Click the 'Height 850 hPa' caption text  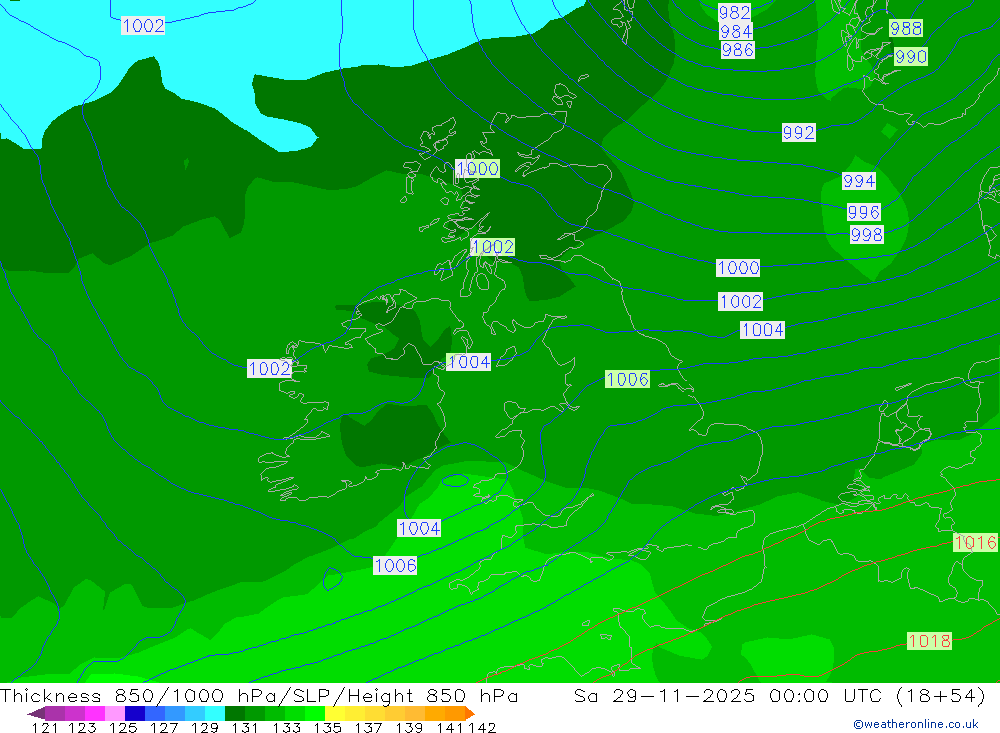tap(432, 696)
